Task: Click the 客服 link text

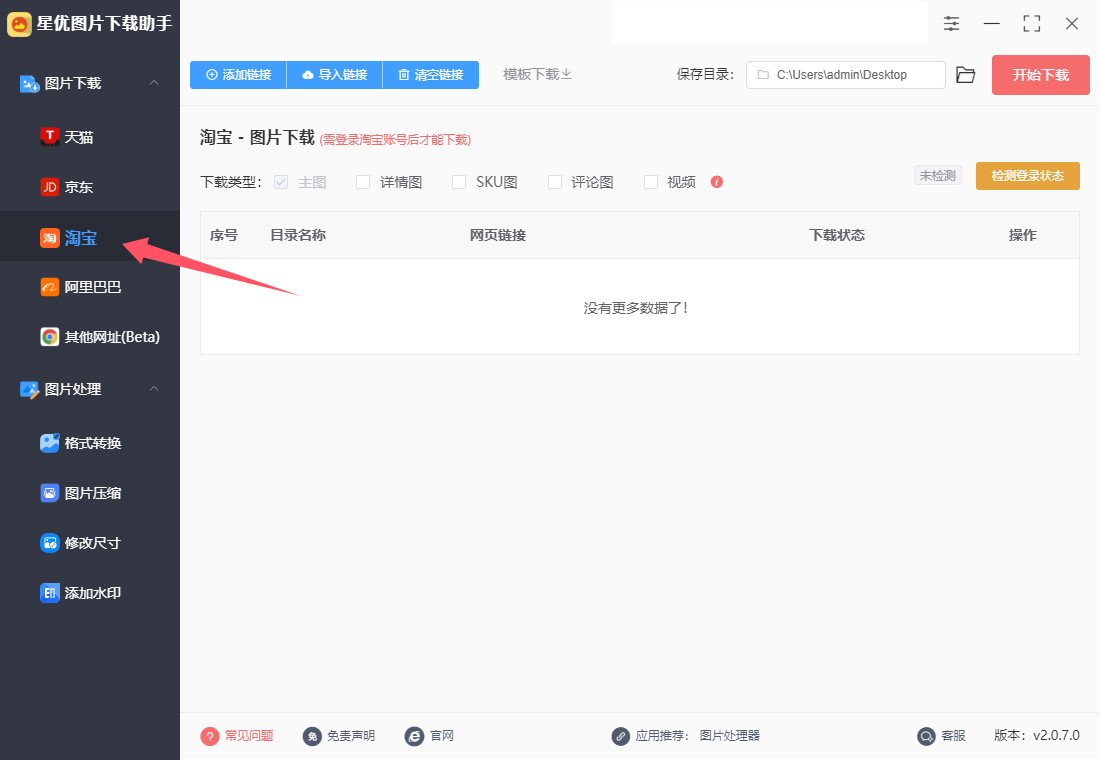Action: [953, 735]
